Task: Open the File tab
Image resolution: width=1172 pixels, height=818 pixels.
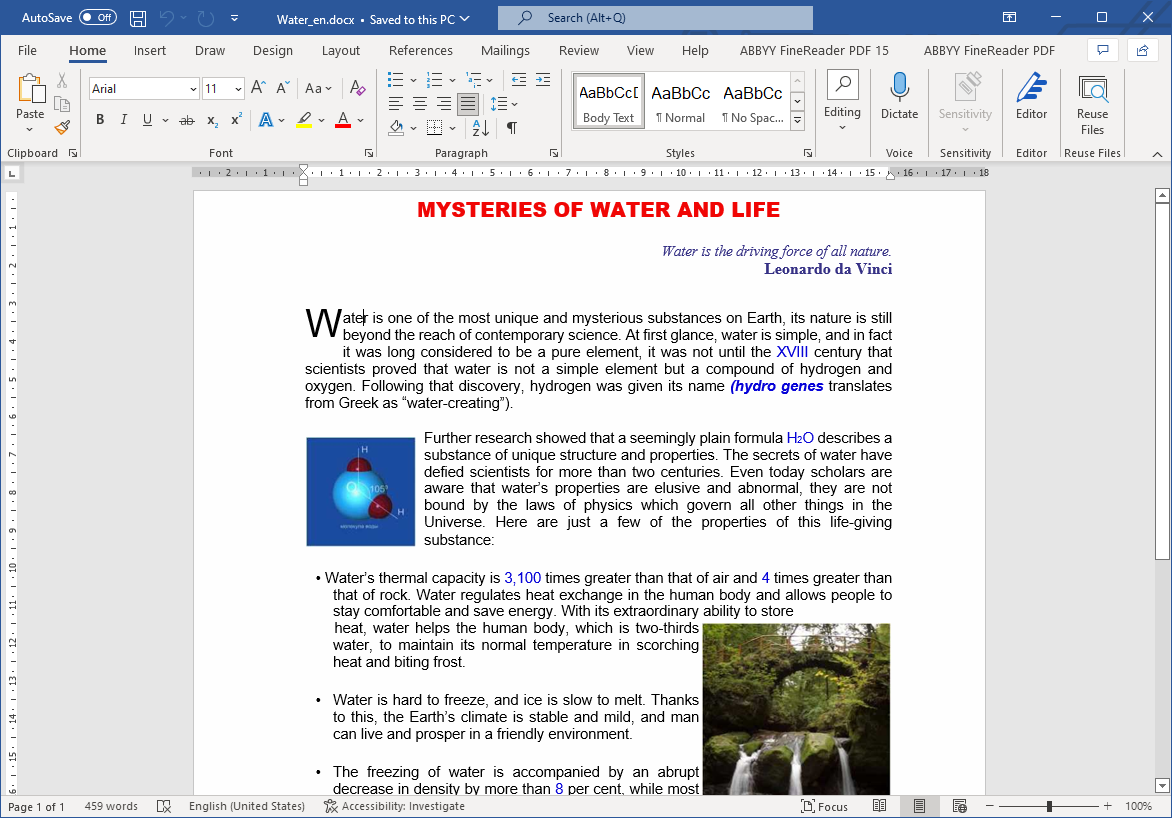Action: [x=28, y=50]
